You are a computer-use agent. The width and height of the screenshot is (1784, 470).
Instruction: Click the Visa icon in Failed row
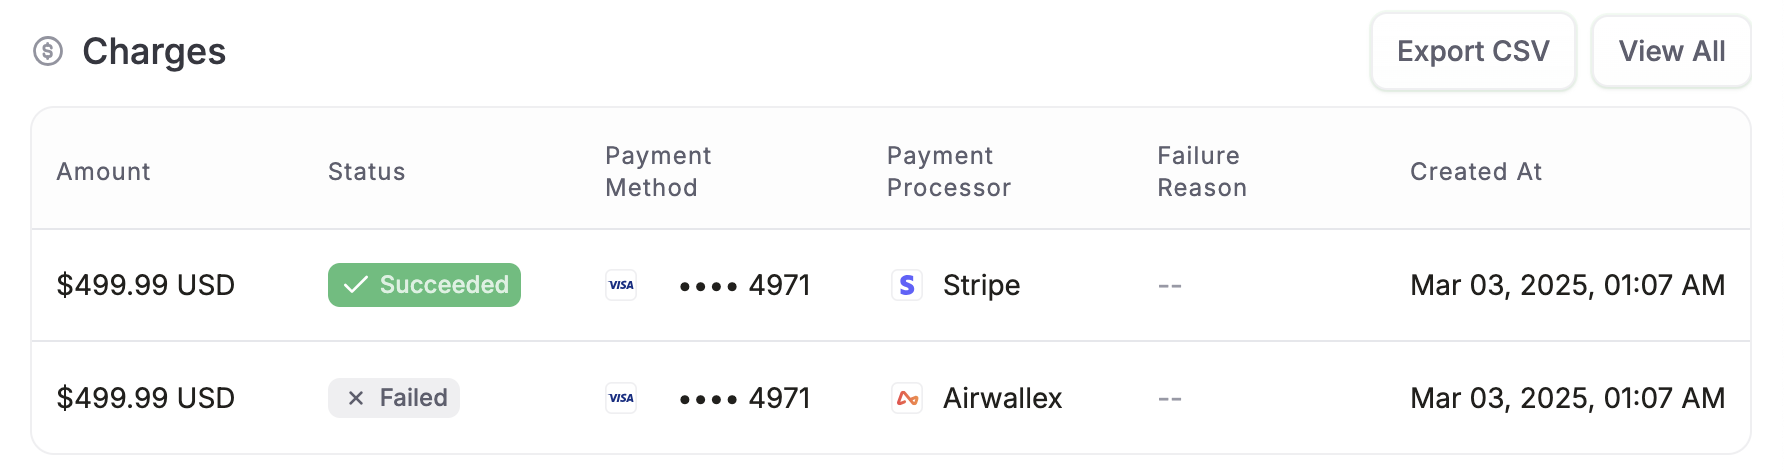click(621, 398)
